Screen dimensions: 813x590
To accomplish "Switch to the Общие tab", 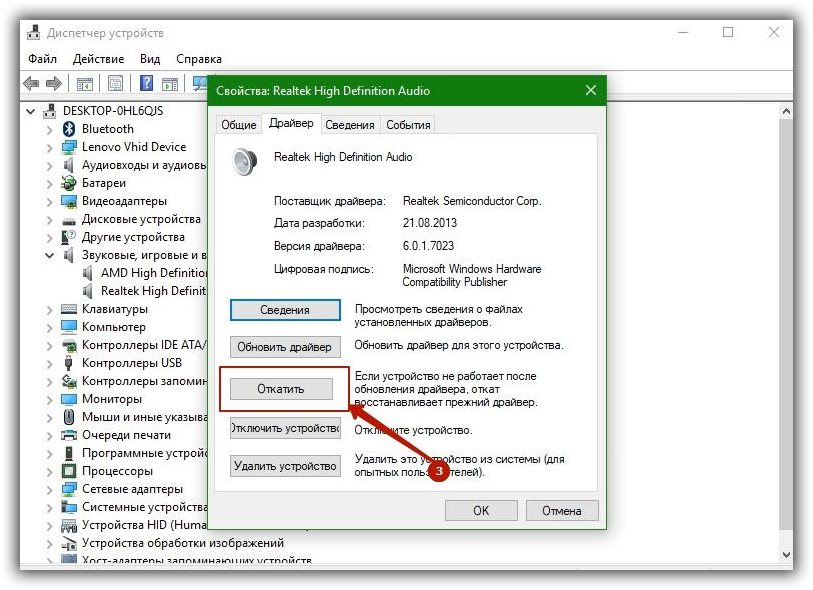I will [239, 125].
